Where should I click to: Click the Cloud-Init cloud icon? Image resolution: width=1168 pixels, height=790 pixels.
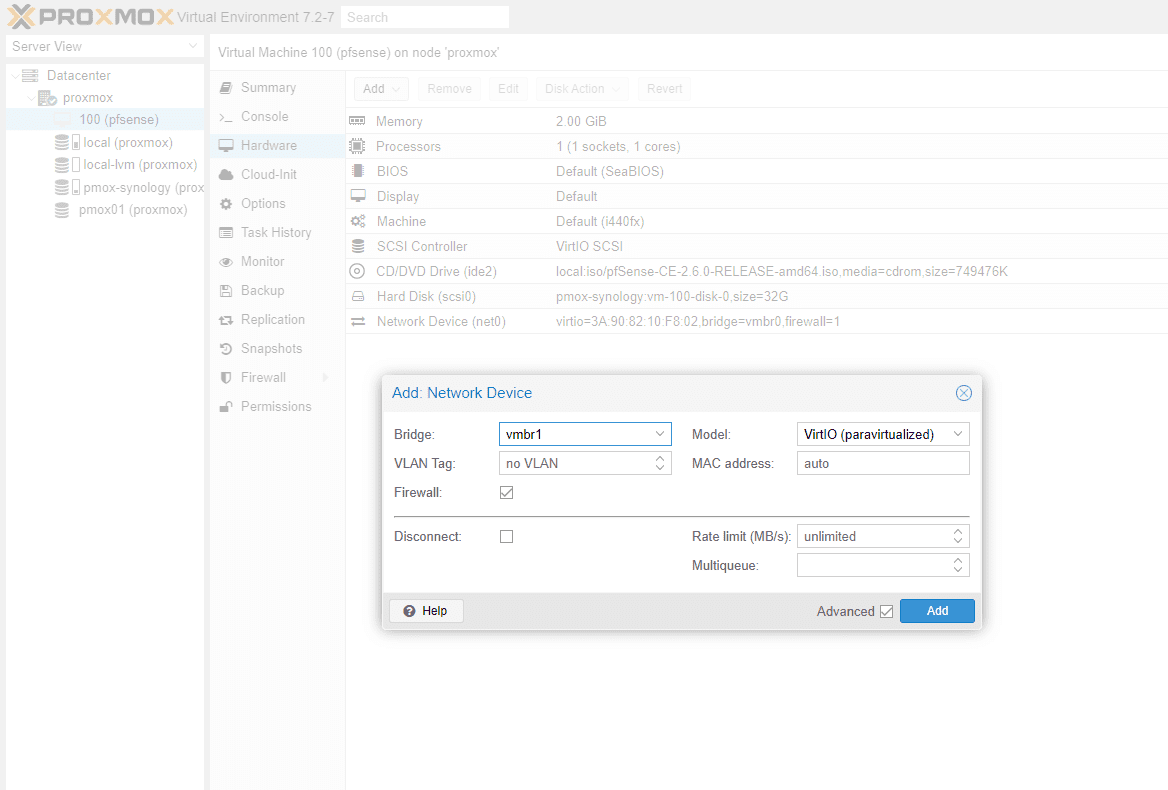pos(226,174)
